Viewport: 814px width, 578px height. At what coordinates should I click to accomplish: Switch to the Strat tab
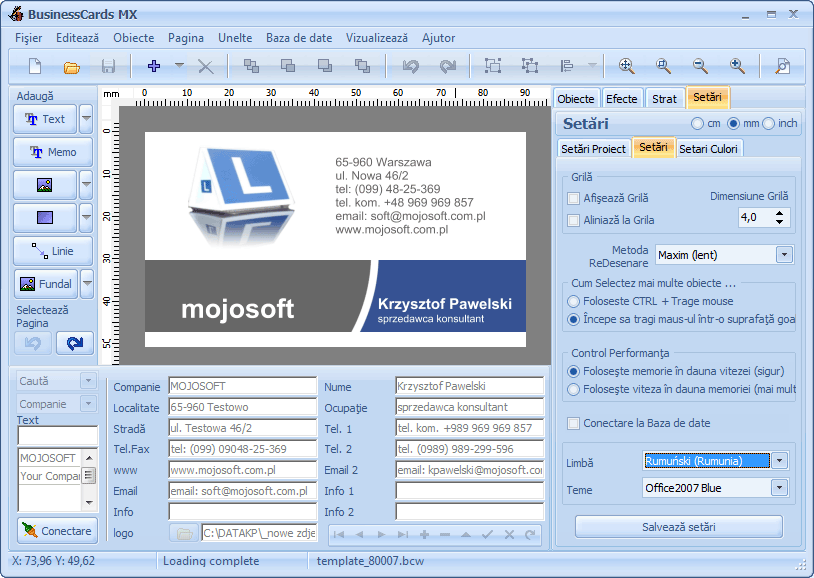[664, 99]
